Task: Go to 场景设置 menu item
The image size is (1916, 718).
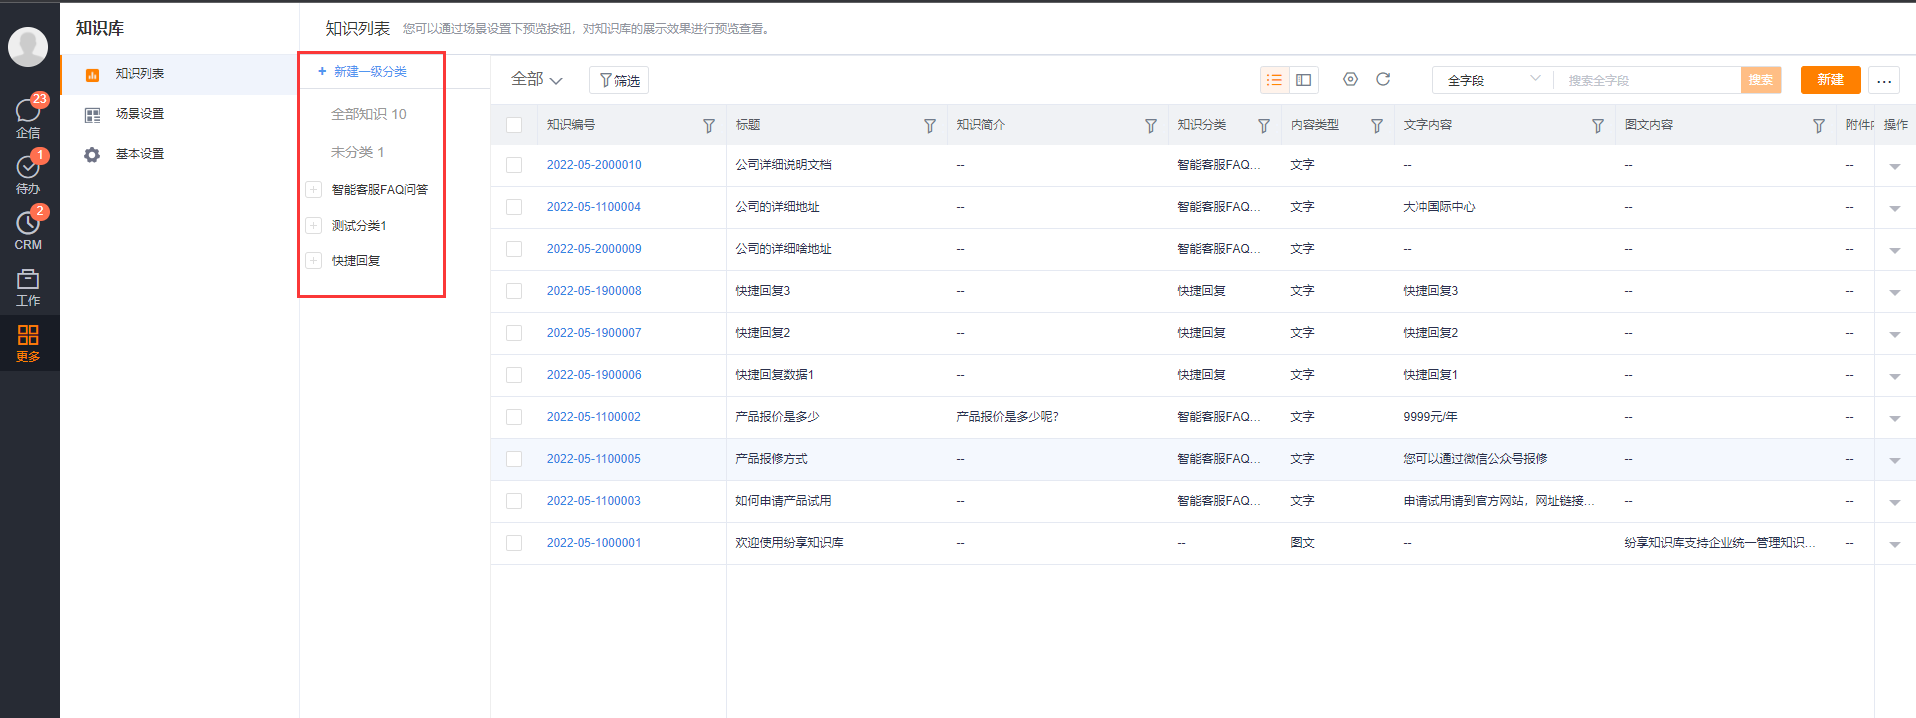Action: tap(139, 114)
